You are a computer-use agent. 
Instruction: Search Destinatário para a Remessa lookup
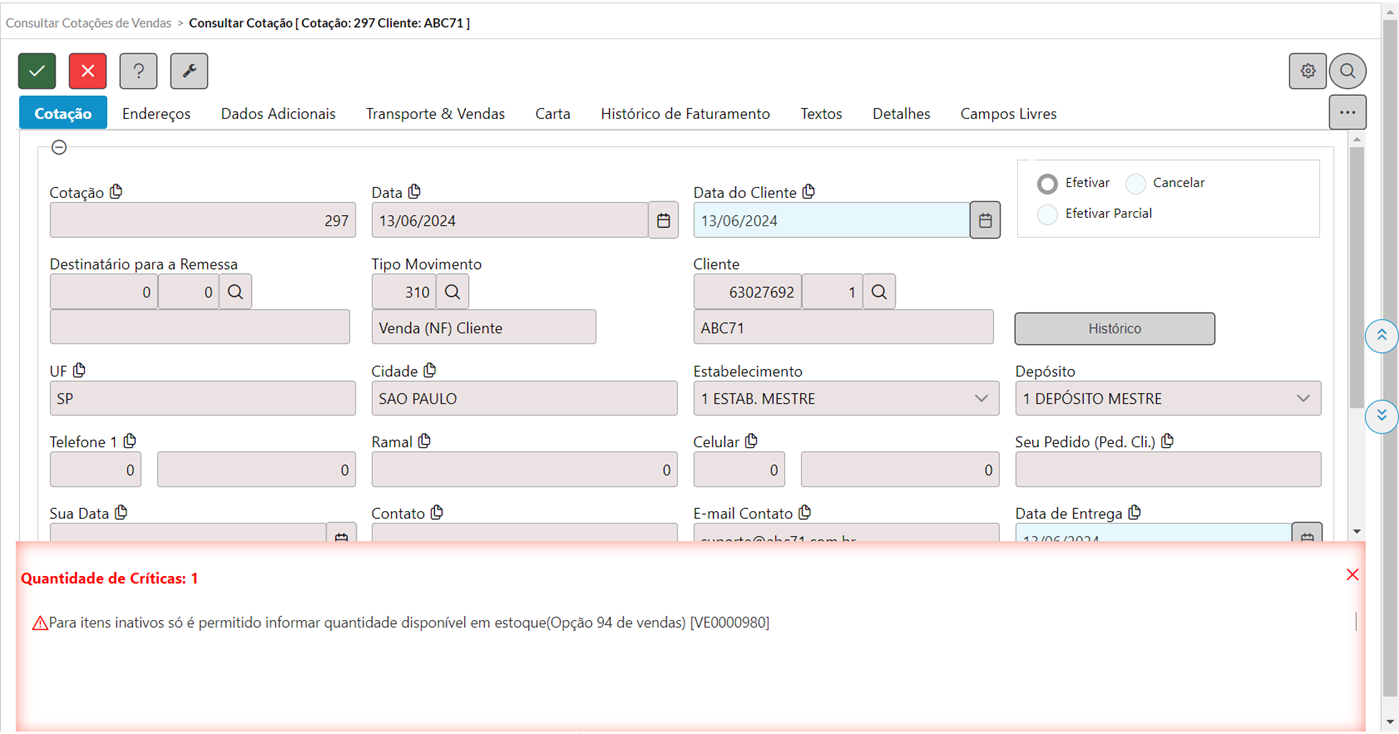click(235, 292)
